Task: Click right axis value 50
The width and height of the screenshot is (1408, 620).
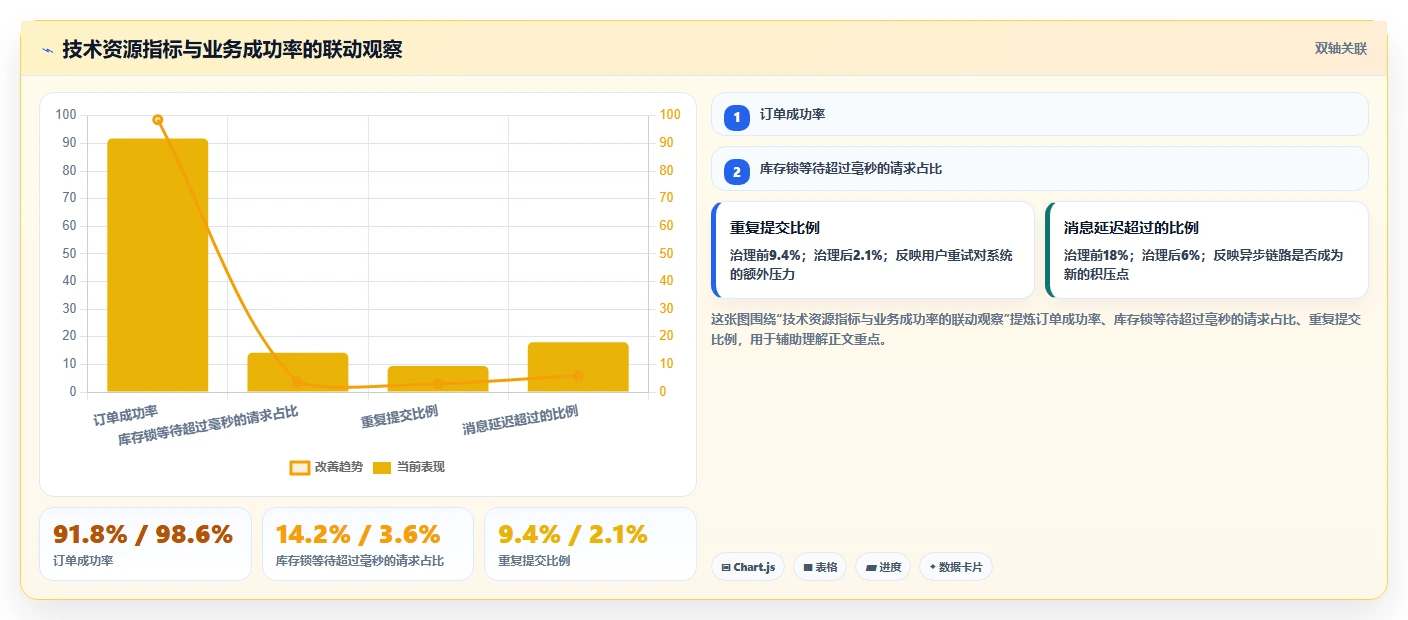Action: 667,254
